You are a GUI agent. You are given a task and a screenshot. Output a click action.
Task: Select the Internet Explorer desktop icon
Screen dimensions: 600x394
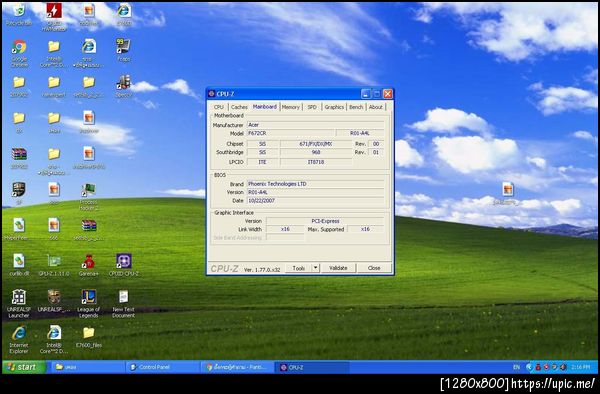tap(19, 340)
